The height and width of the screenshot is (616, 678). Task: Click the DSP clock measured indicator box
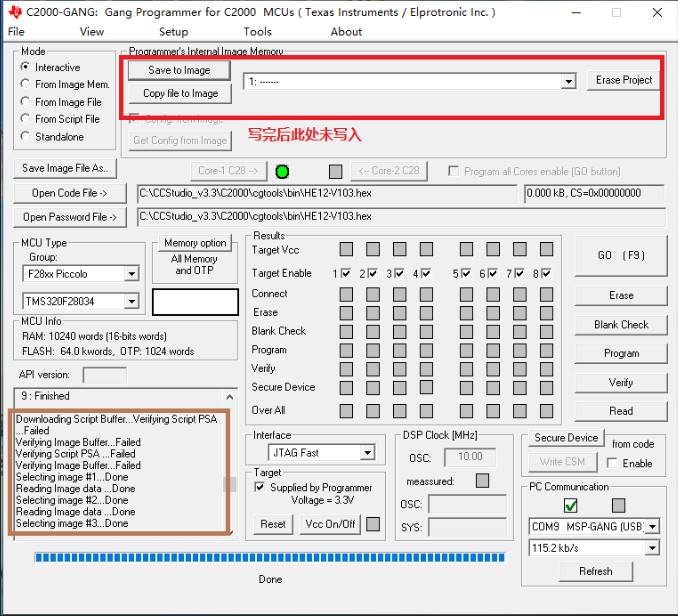(x=482, y=481)
